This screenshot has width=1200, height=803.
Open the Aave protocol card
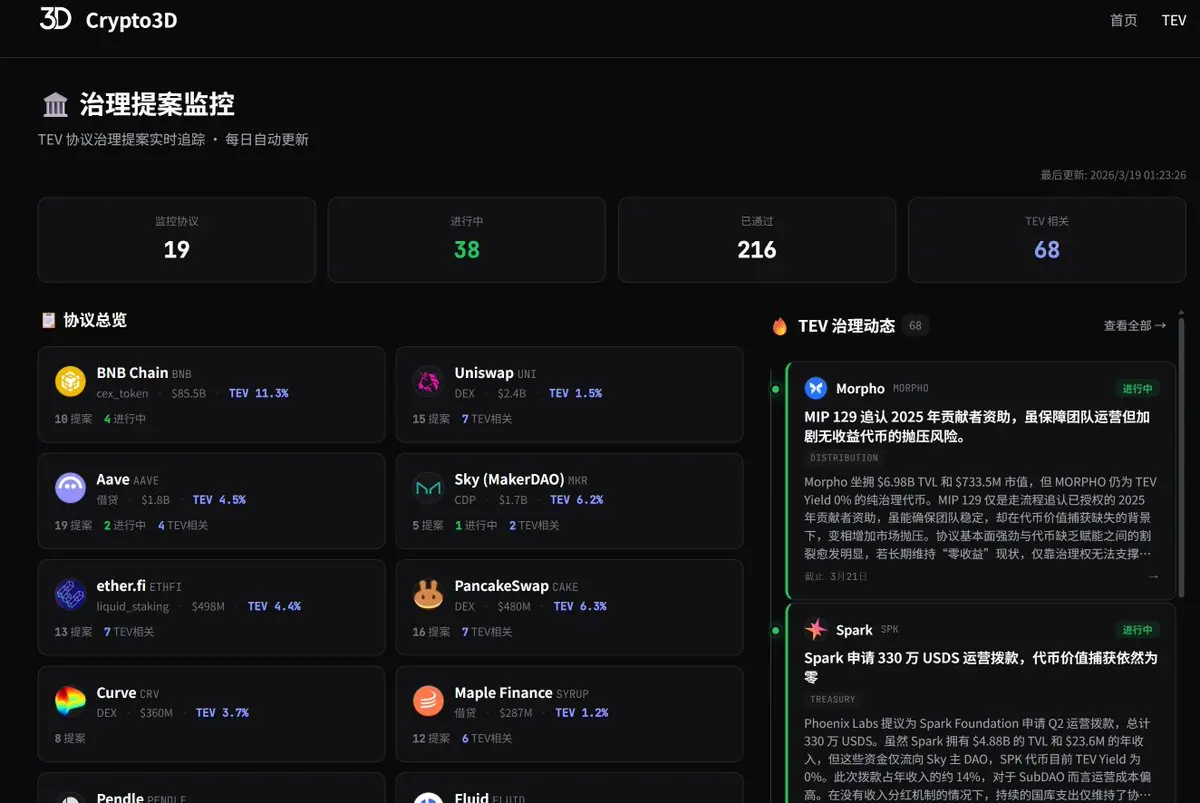(211, 501)
